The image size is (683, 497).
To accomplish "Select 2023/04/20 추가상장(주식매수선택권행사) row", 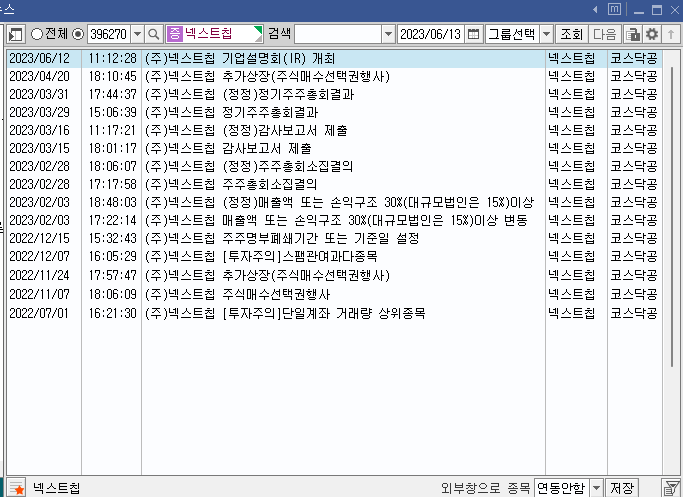I will [x=334, y=76].
